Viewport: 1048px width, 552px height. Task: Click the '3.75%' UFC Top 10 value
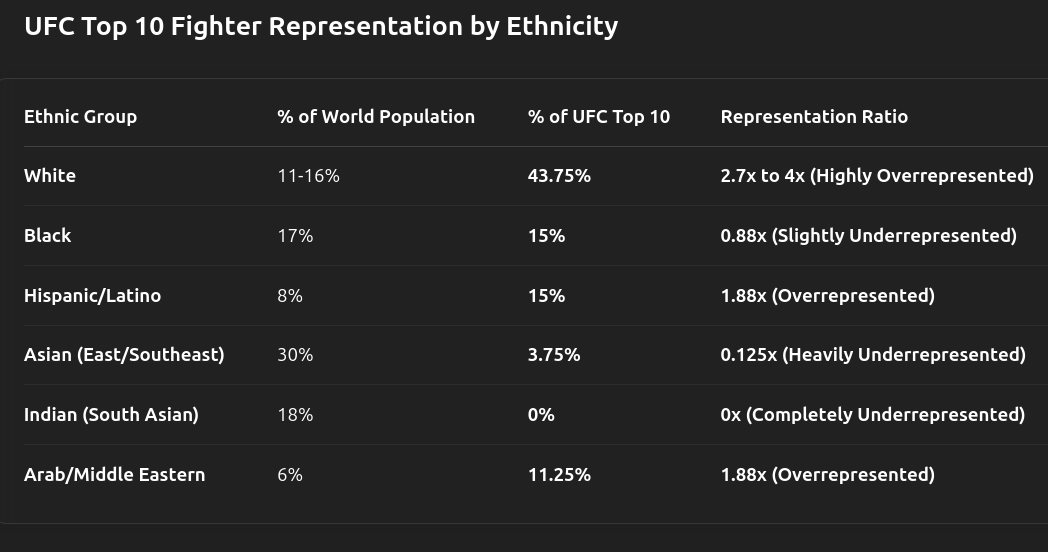point(554,354)
